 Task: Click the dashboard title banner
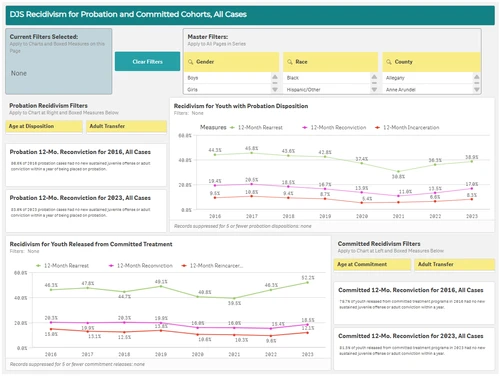click(250, 15)
